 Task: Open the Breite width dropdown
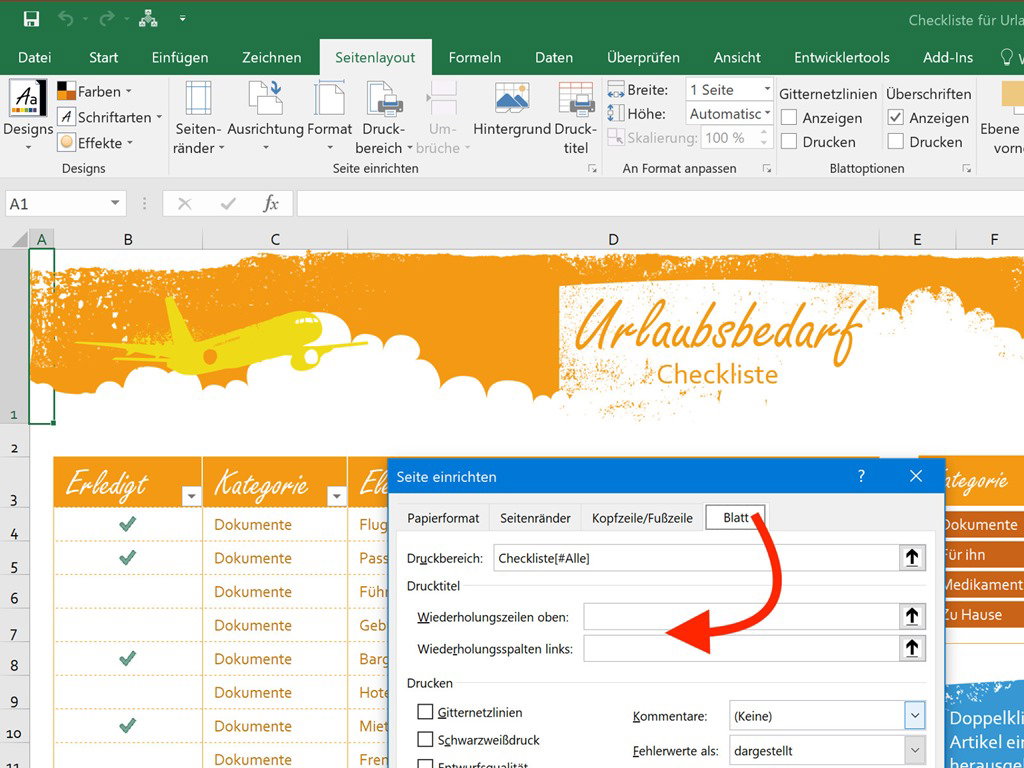coord(766,90)
